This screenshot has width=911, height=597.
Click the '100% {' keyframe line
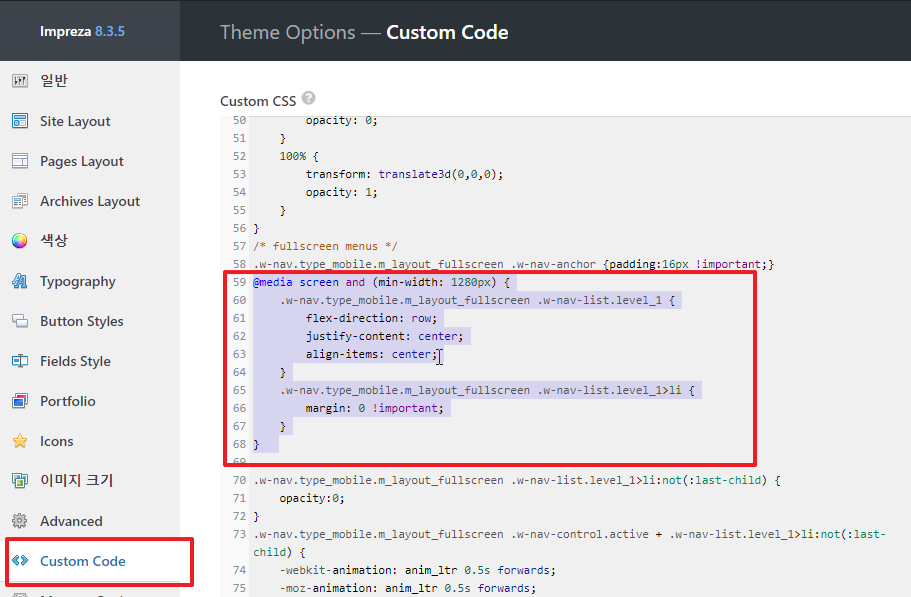pyautogui.click(x=299, y=156)
